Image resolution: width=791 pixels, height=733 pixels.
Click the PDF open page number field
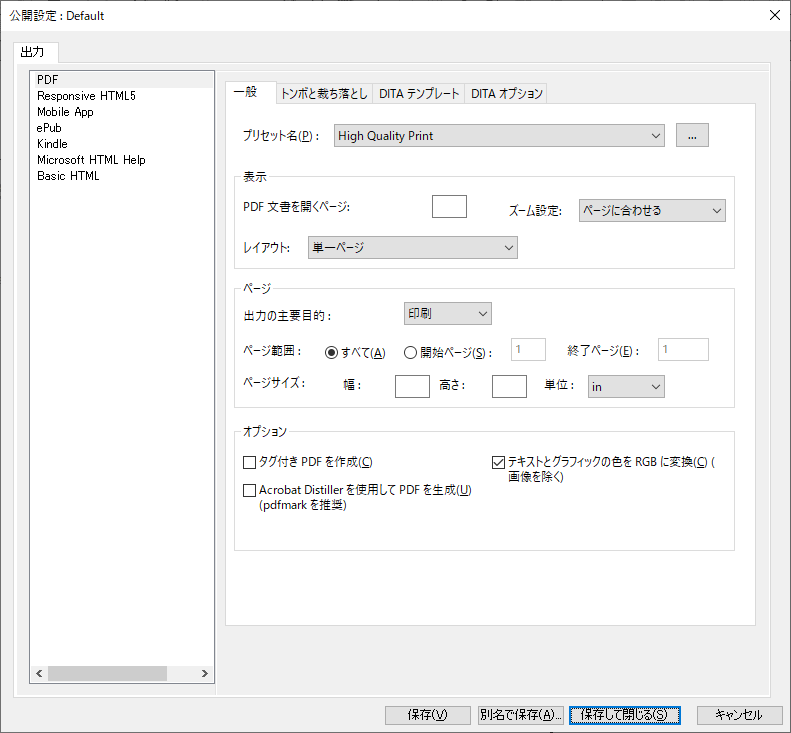pyautogui.click(x=449, y=206)
